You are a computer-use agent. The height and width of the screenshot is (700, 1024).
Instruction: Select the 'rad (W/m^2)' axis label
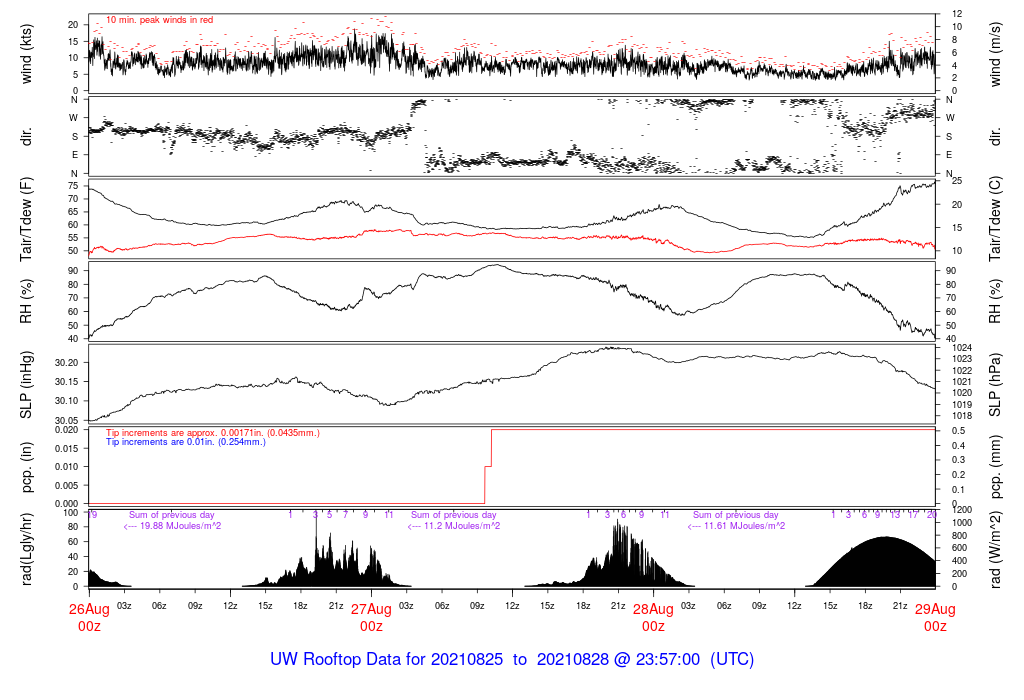point(995,549)
